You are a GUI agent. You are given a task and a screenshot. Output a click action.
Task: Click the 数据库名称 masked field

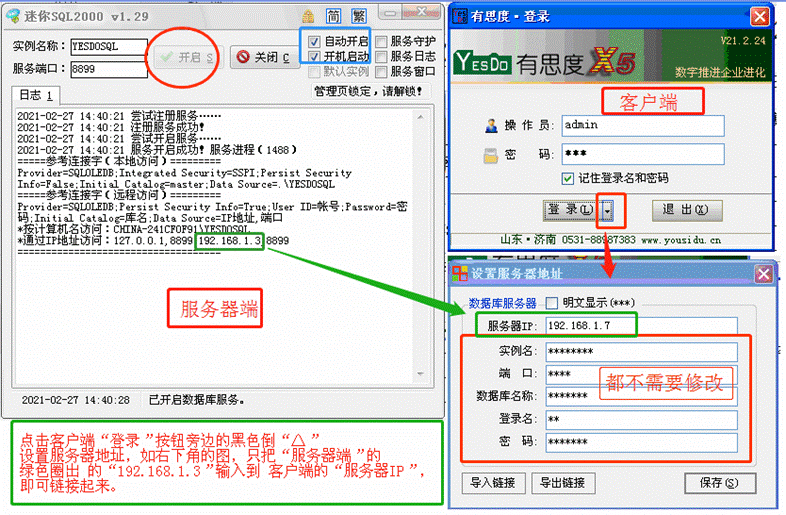coord(642,397)
